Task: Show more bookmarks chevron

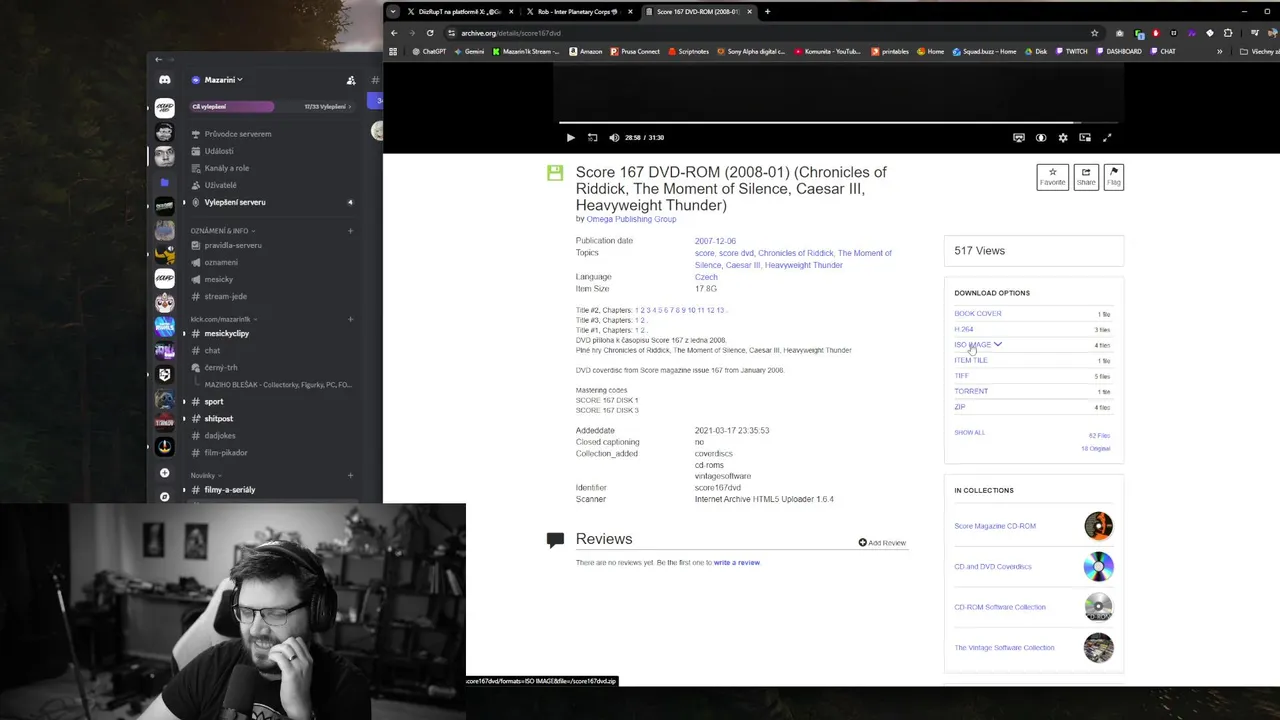Action: coord(1219,52)
